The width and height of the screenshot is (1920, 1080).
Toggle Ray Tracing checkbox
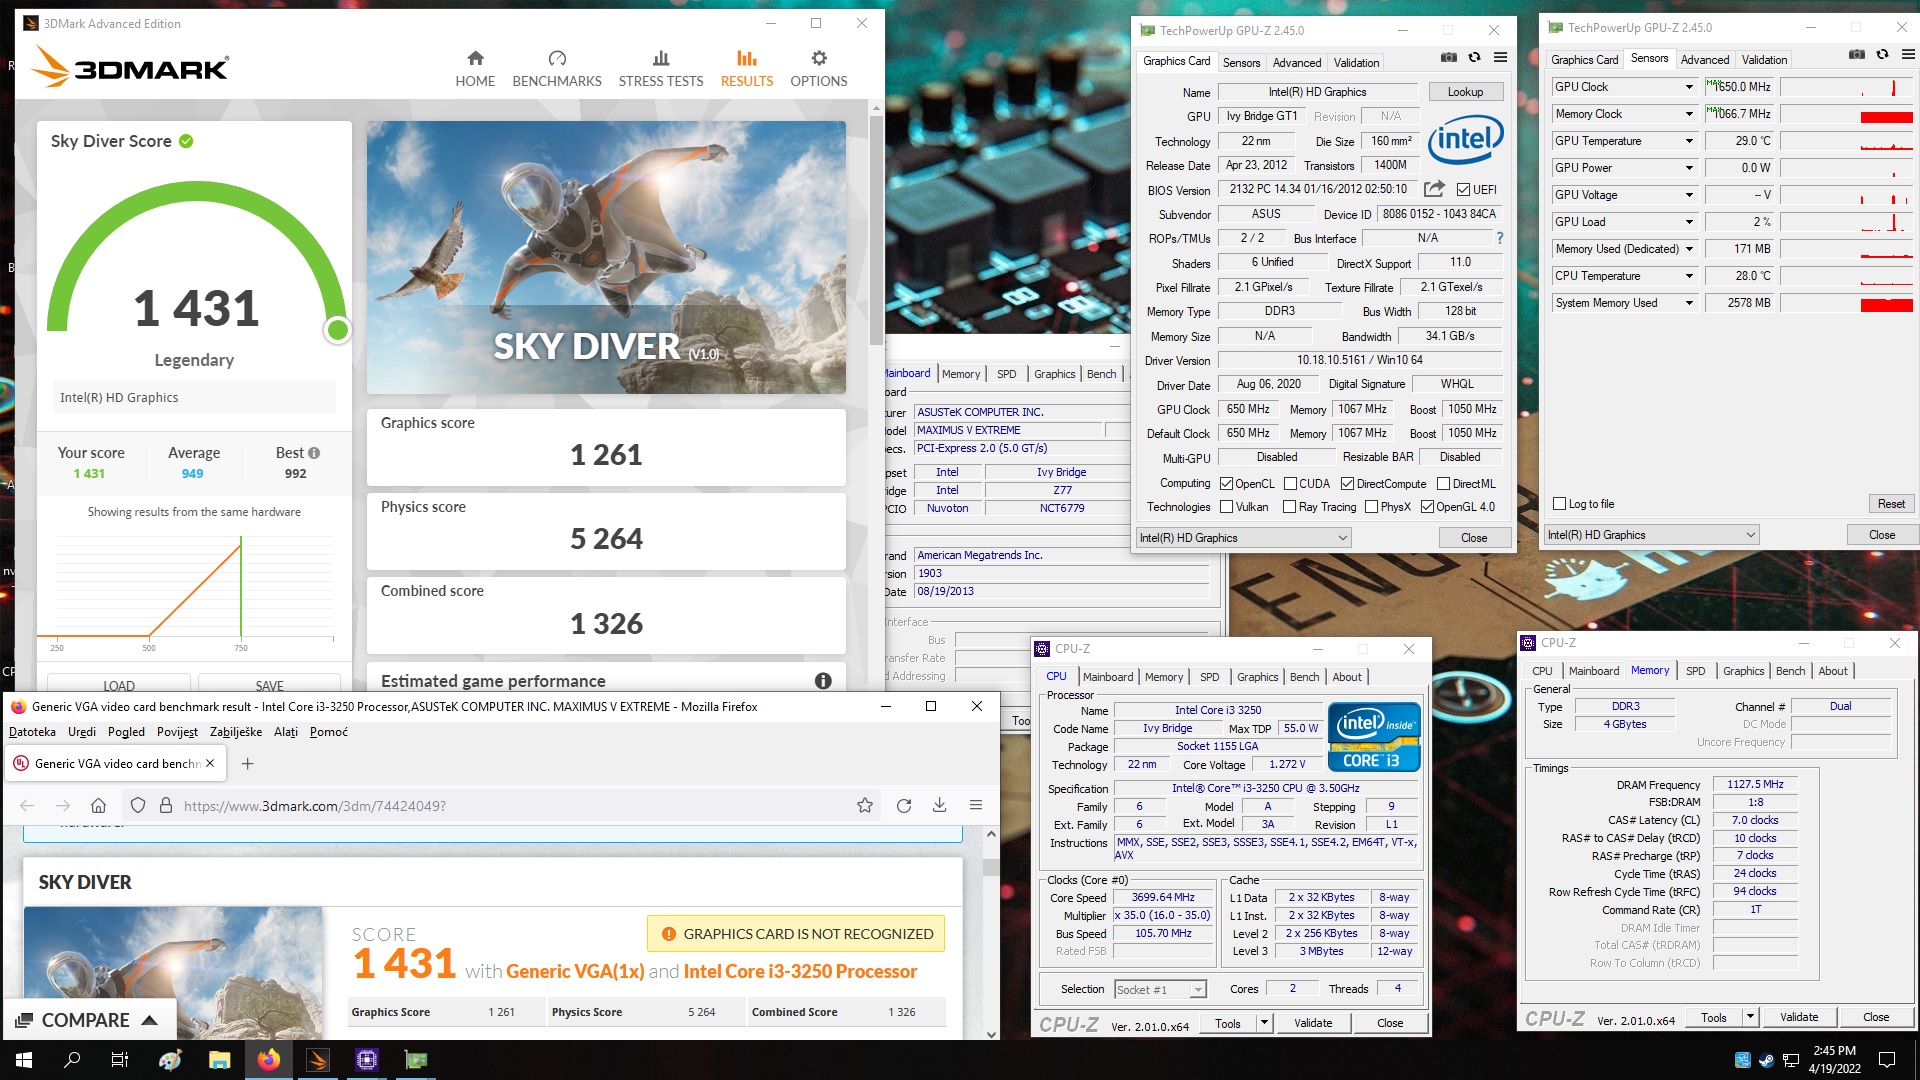click(x=1289, y=507)
